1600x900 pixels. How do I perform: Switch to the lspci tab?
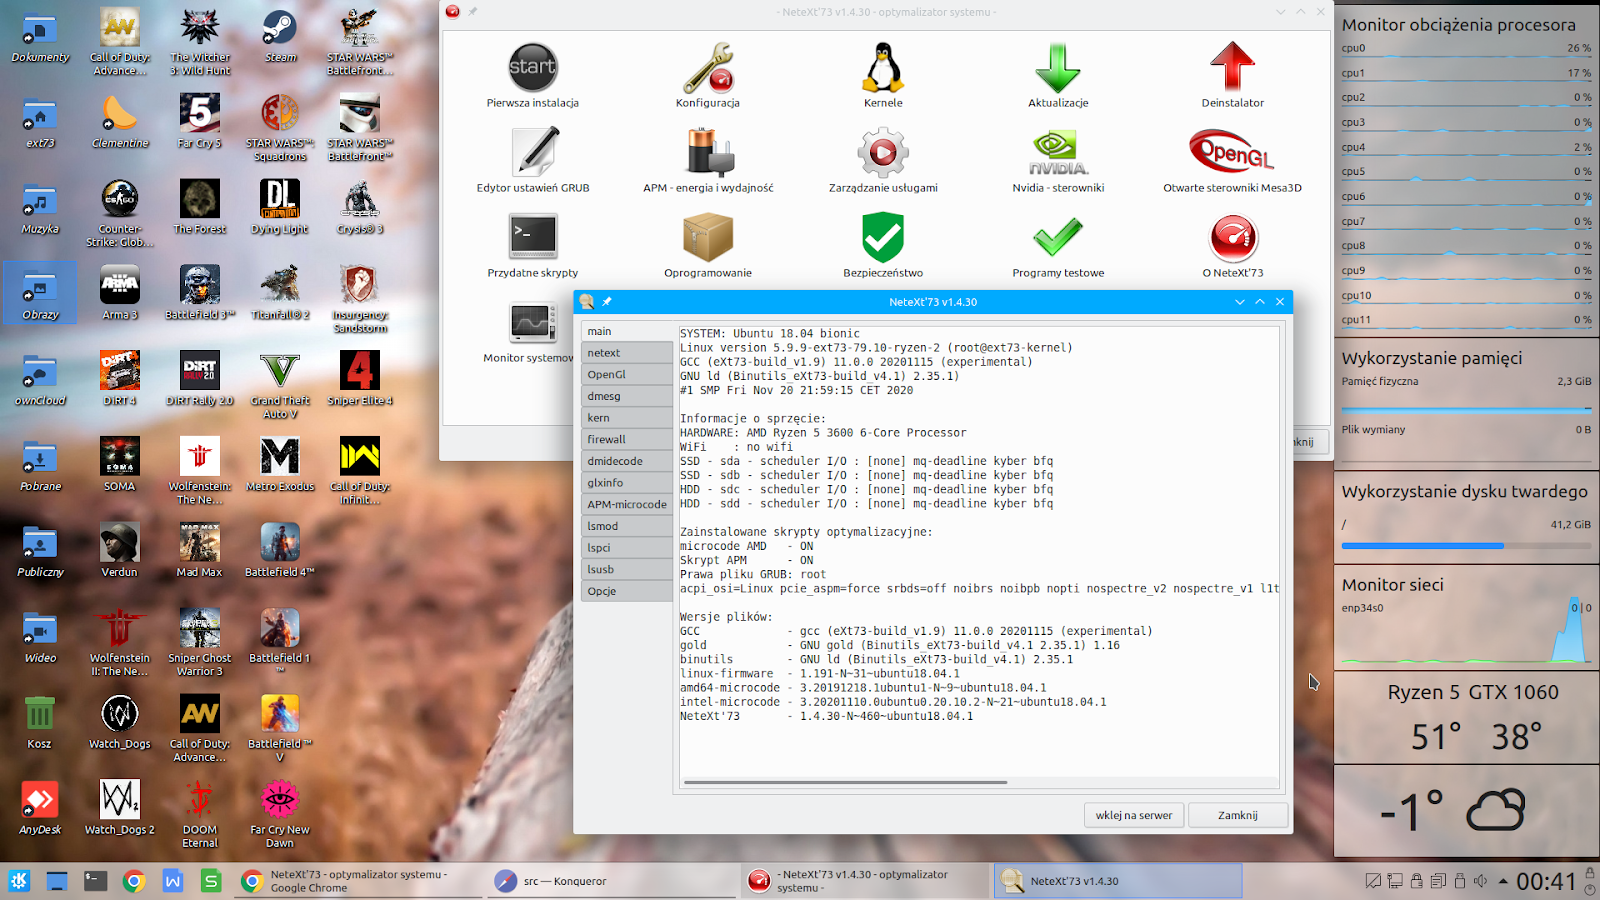pyautogui.click(x=627, y=548)
